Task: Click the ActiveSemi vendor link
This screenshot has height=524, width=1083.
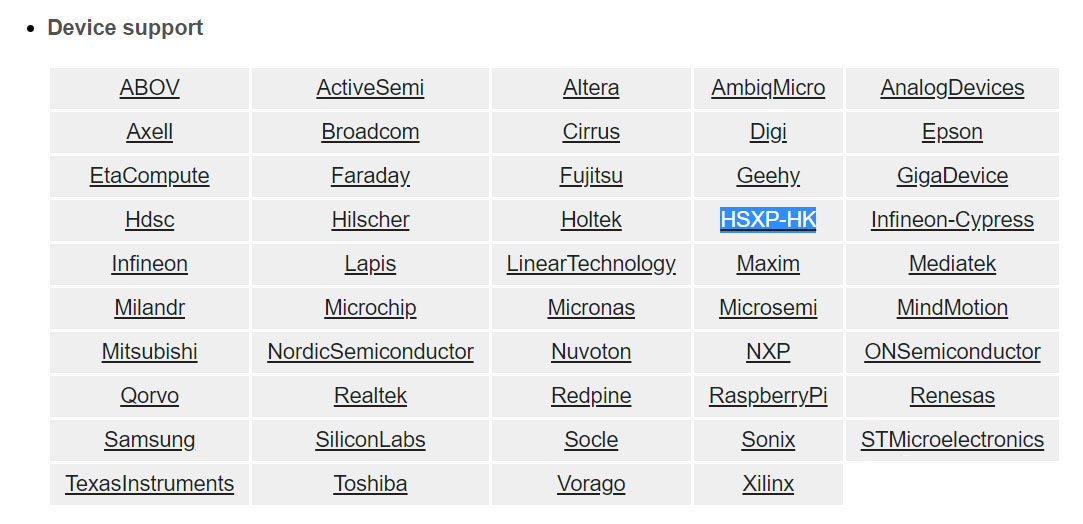Action: pyautogui.click(x=370, y=88)
